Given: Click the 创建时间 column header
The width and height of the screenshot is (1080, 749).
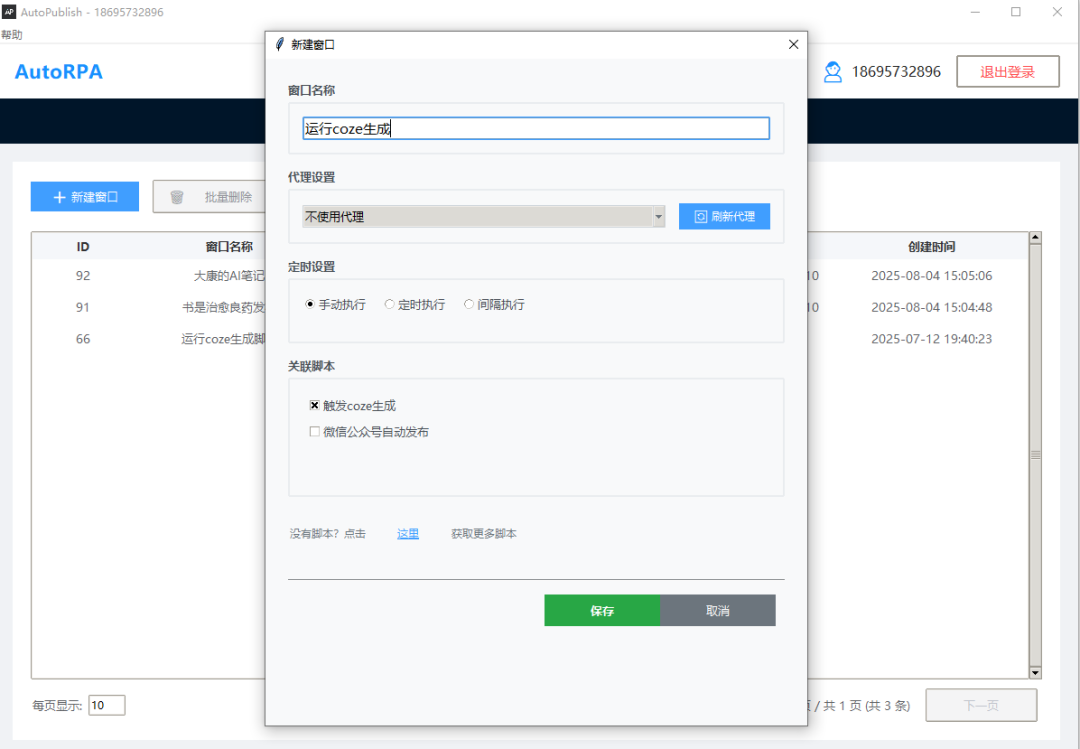Looking at the screenshot, I should point(931,247).
